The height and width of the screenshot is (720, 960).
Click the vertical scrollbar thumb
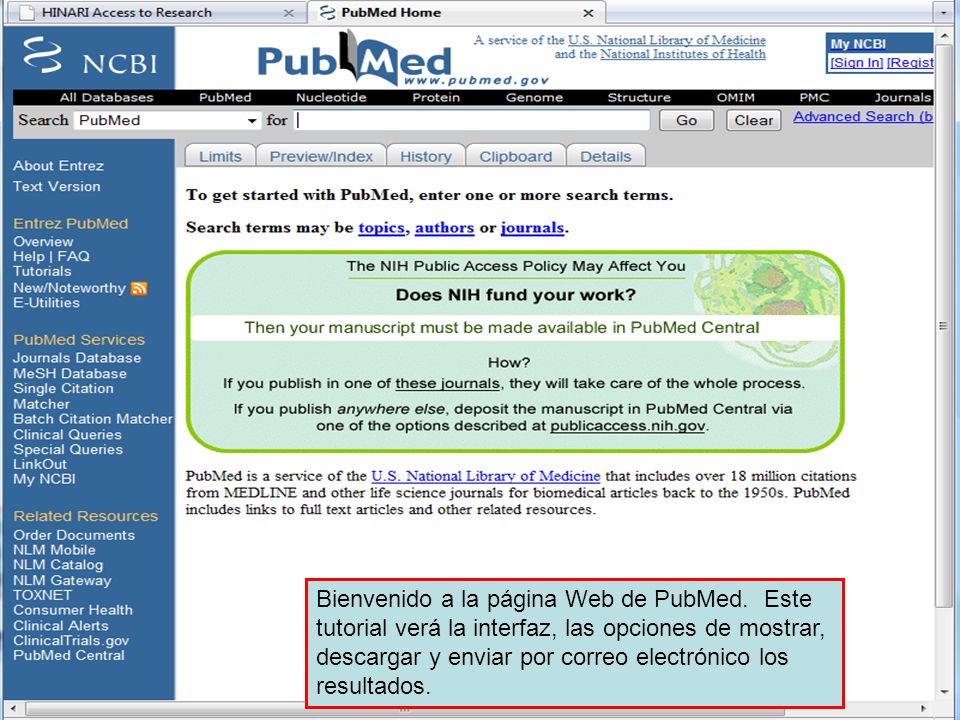coord(943,326)
